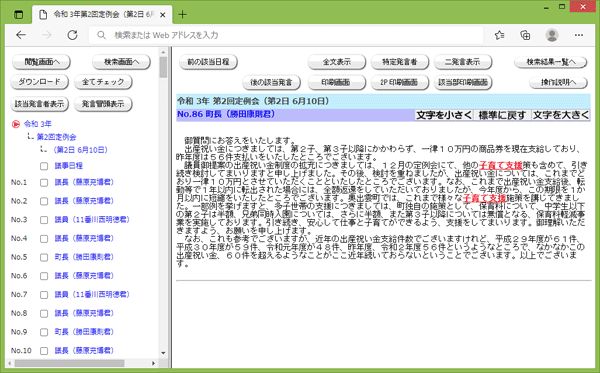Screen dimensions: 600x373
Task: Select the 令和 3年第2回定例会 browser tab
Action: pyautogui.click(x=103, y=15)
